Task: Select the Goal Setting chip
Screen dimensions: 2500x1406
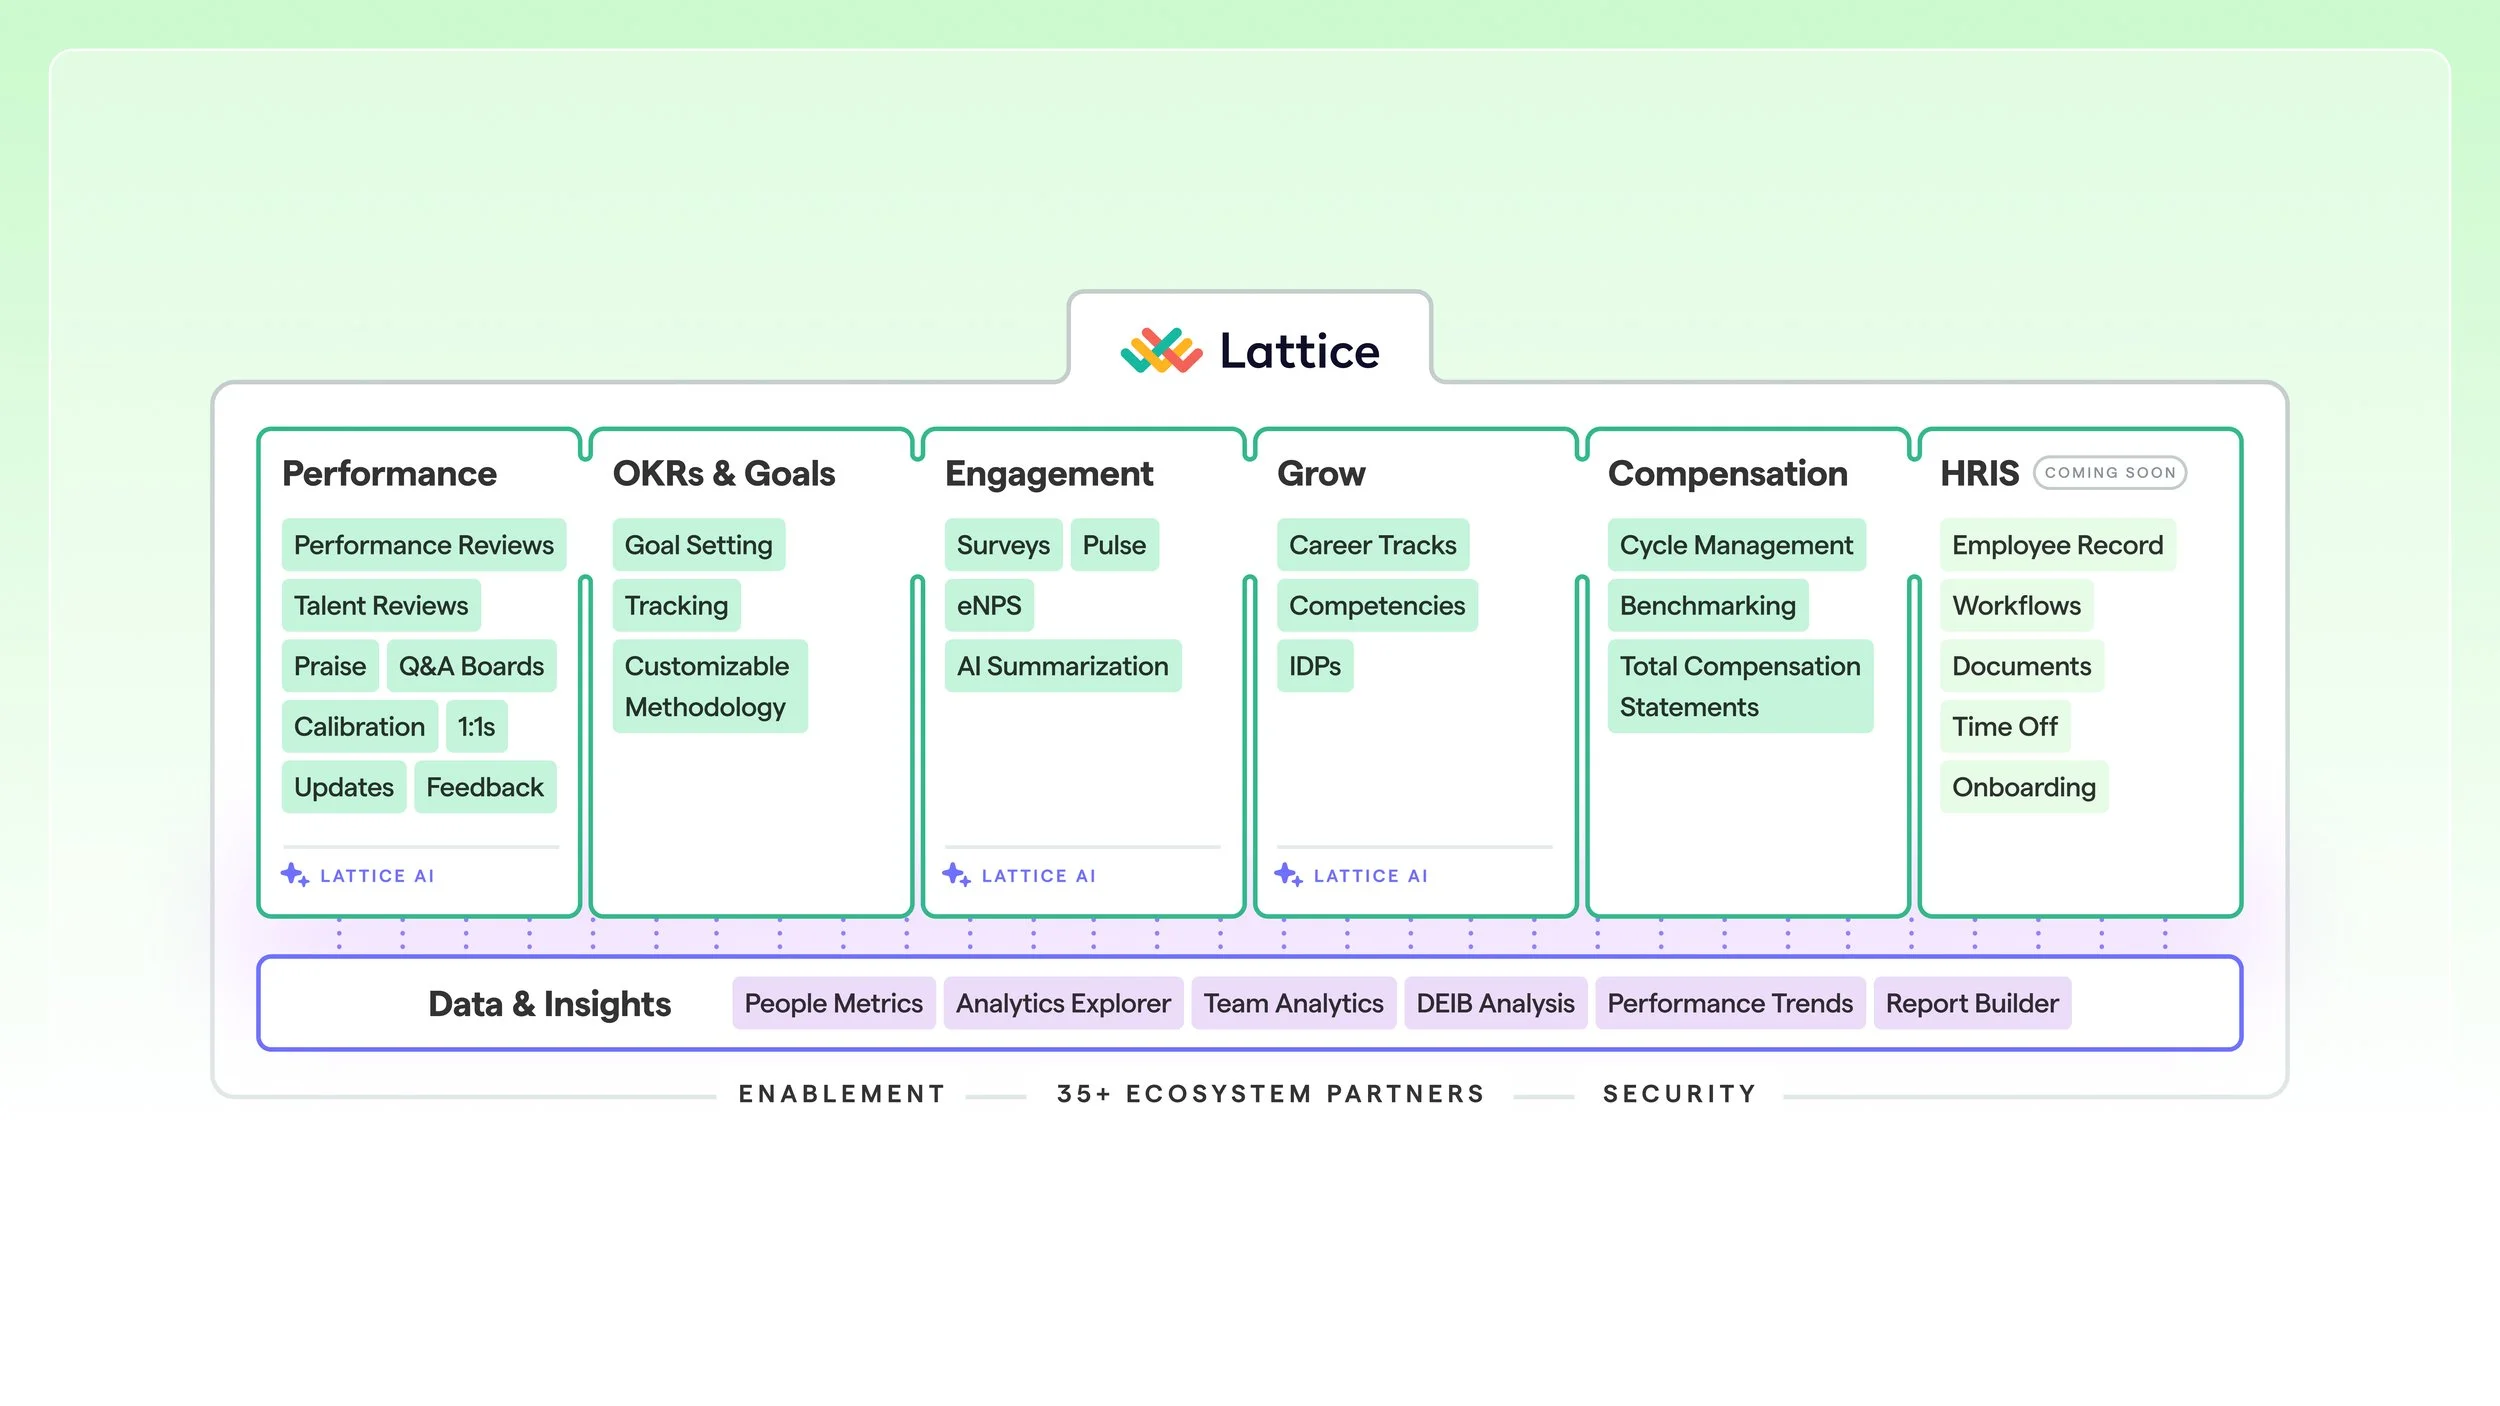Action: [698, 545]
